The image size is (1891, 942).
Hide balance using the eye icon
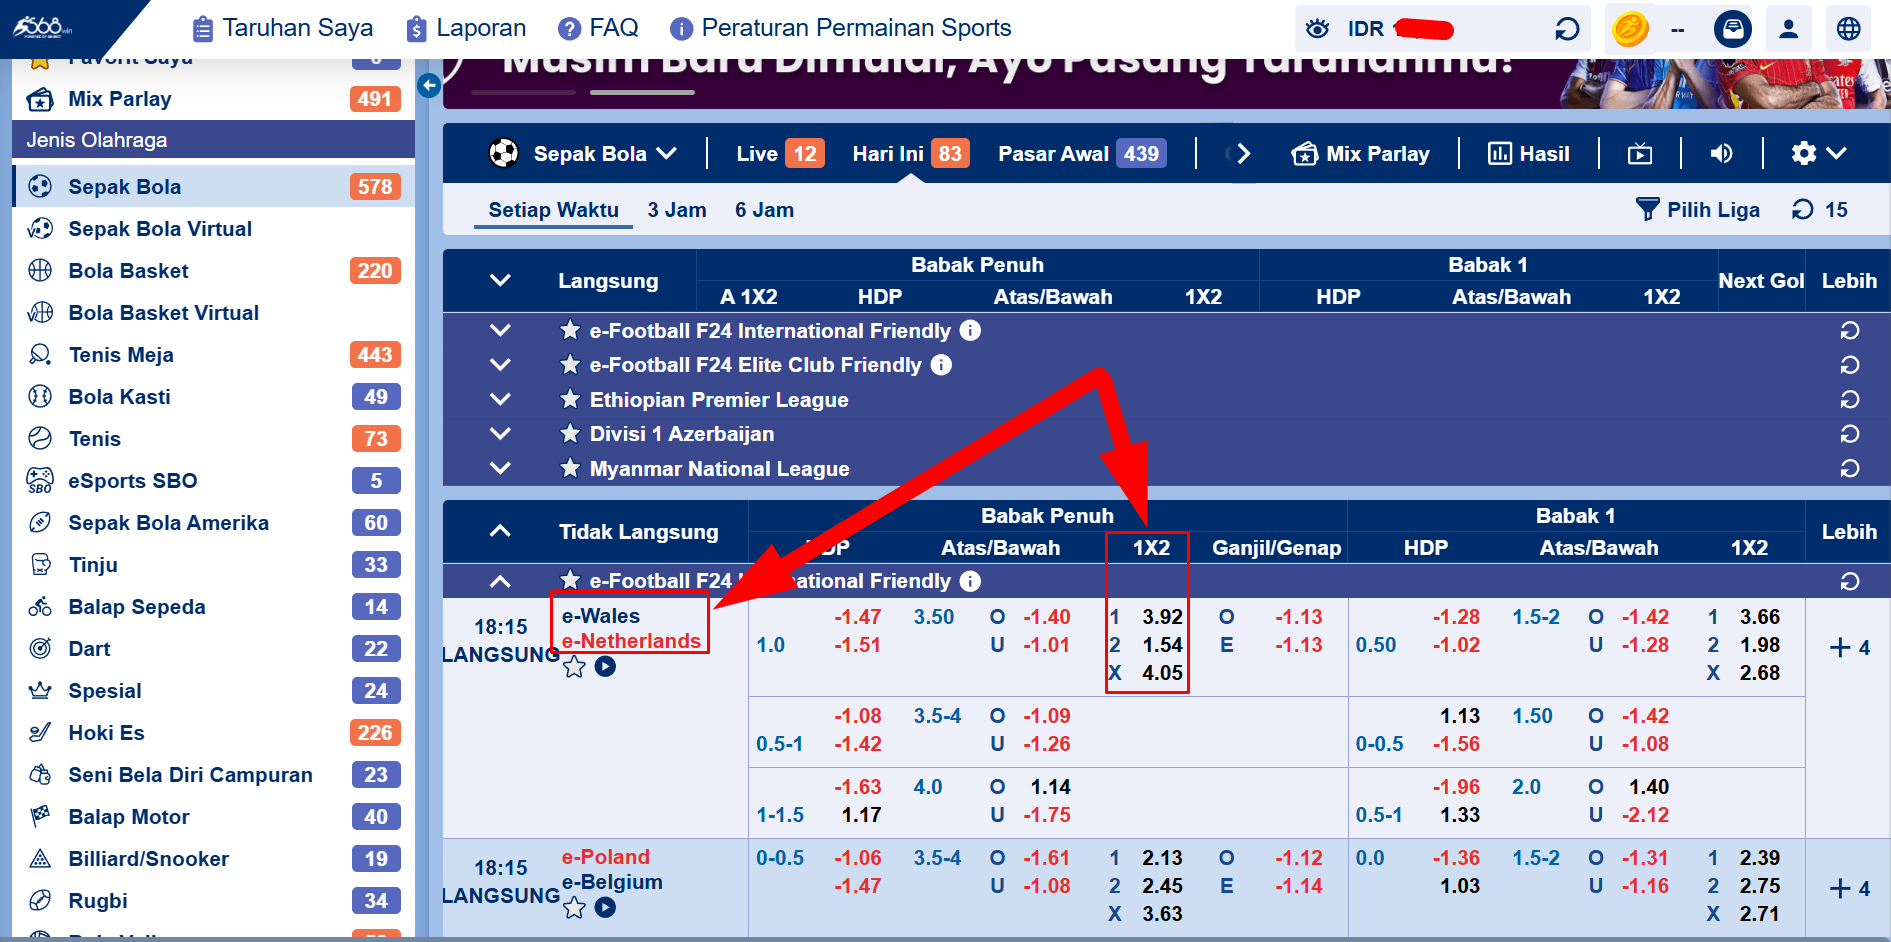pyautogui.click(x=1318, y=28)
